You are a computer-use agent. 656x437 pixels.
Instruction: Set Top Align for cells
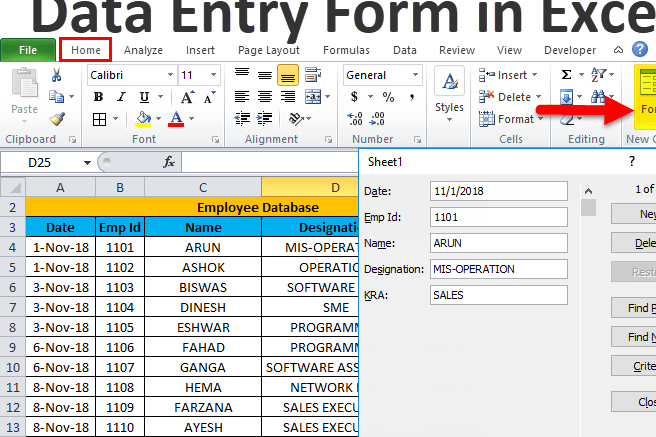coord(242,74)
